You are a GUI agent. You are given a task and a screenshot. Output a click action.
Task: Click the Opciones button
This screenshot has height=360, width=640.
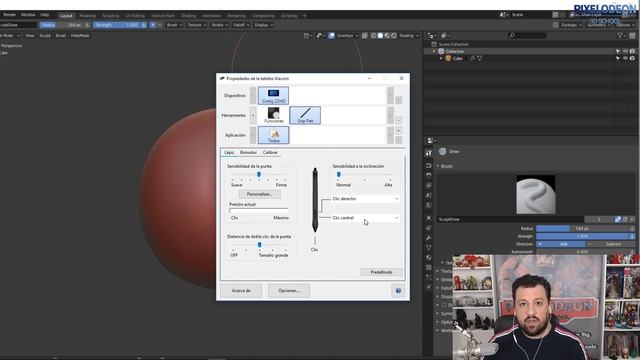pos(289,291)
